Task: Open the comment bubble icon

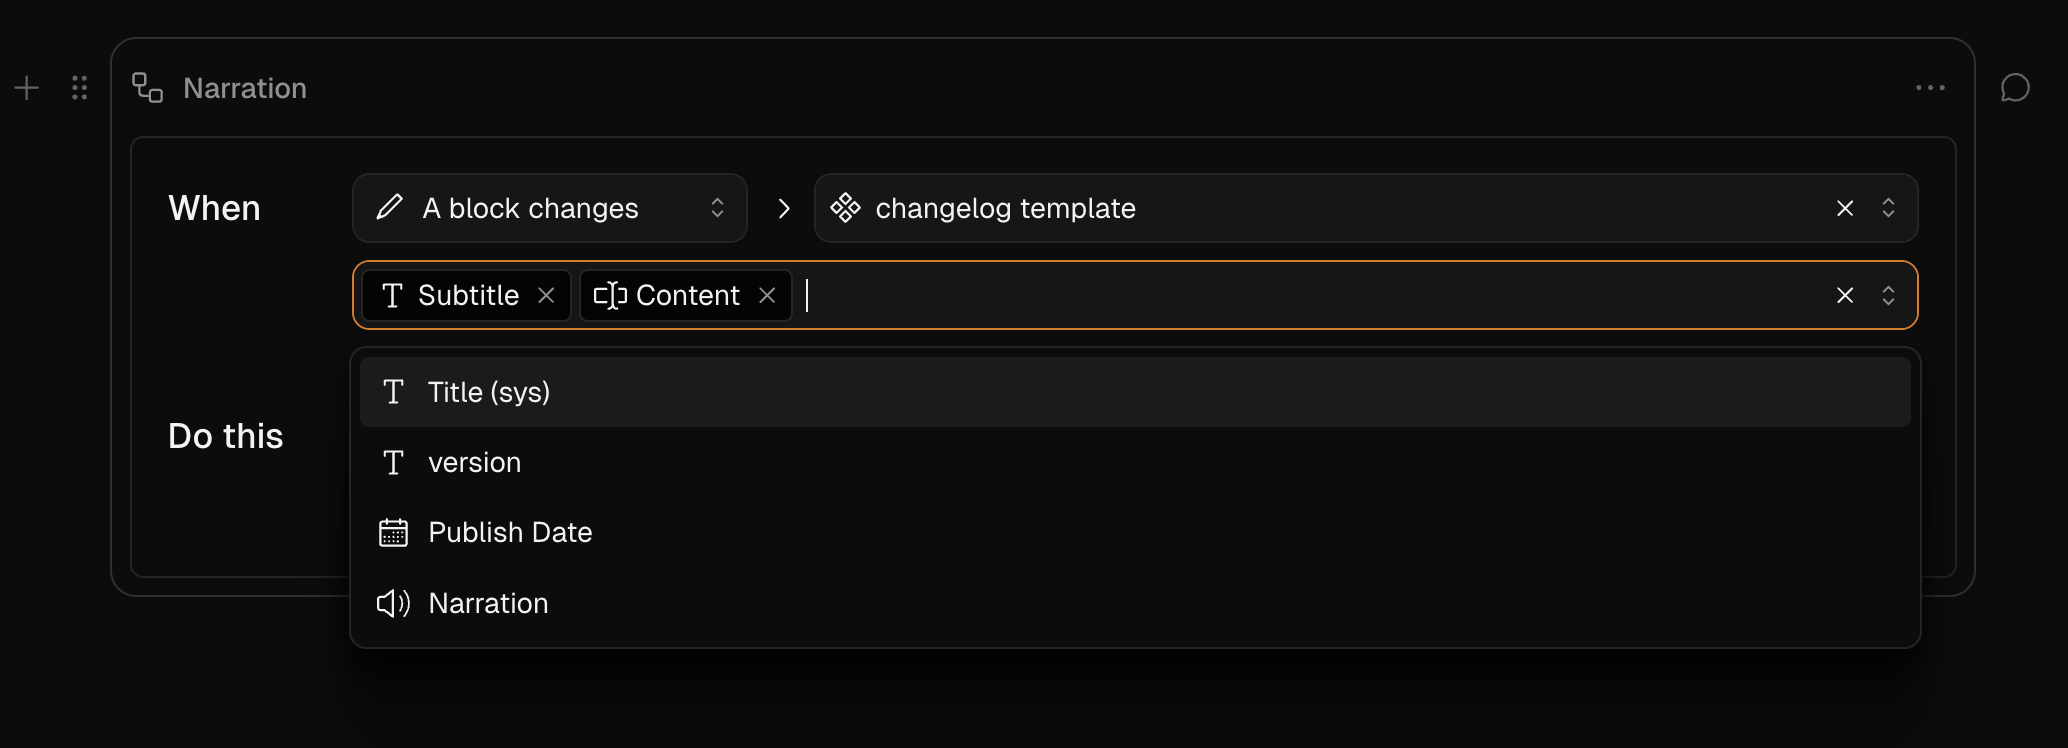Action: 2015,88
